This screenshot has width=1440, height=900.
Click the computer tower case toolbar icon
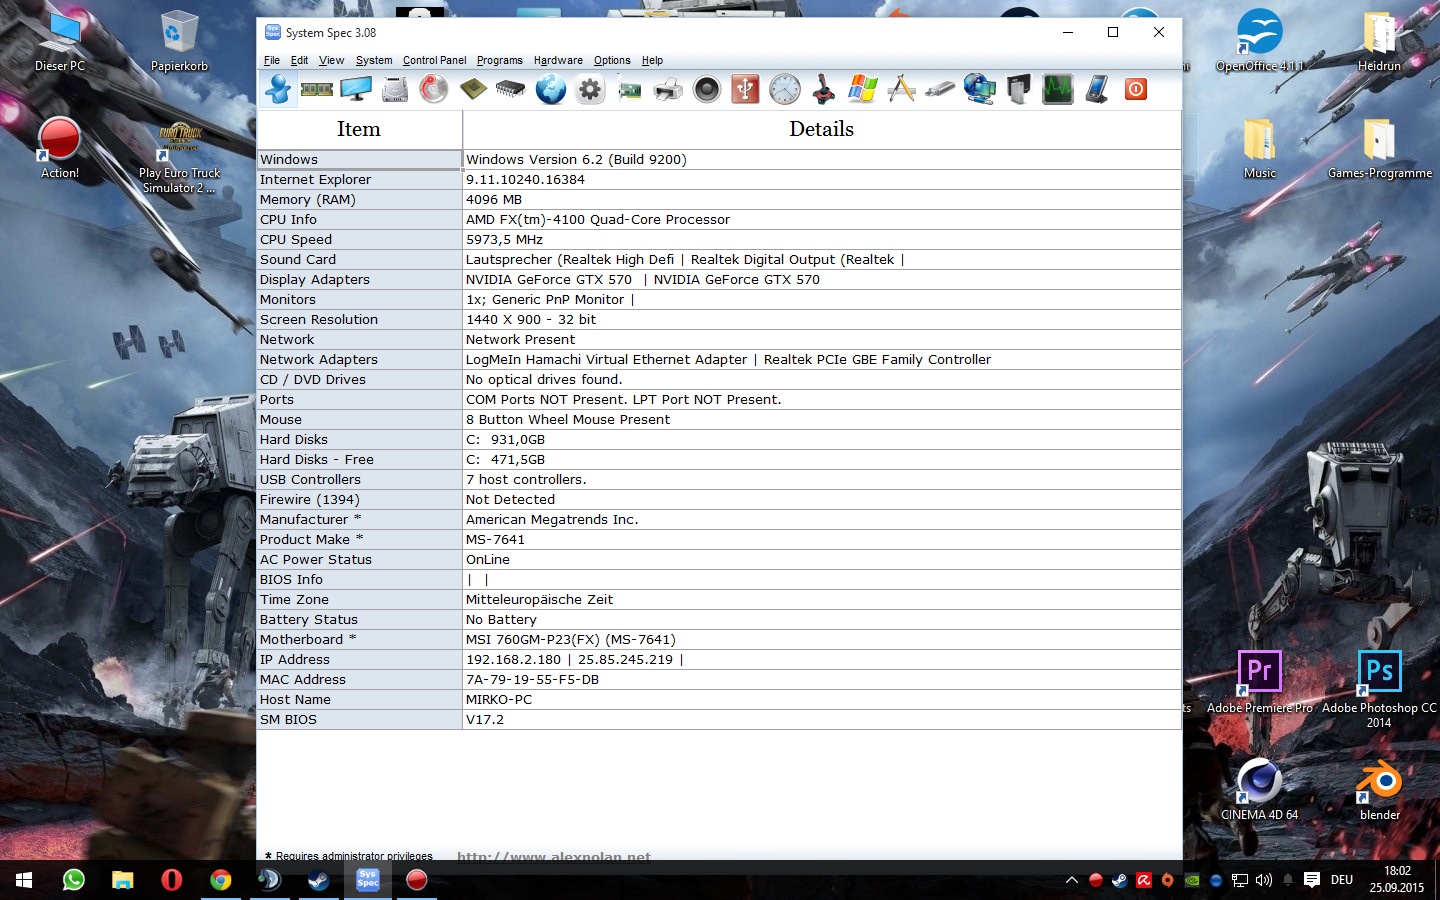point(1018,89)
